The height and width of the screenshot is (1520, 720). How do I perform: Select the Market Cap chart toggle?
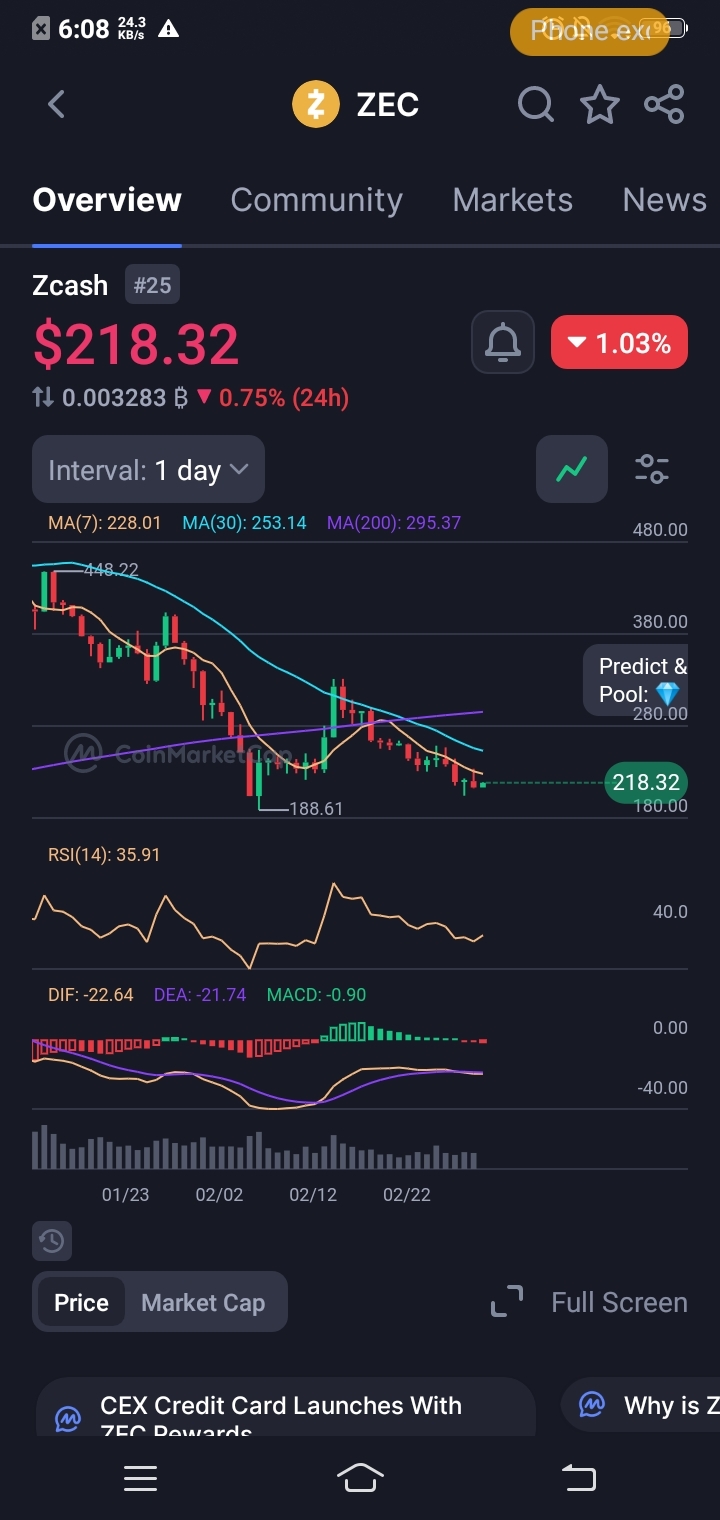(203, 1302)
